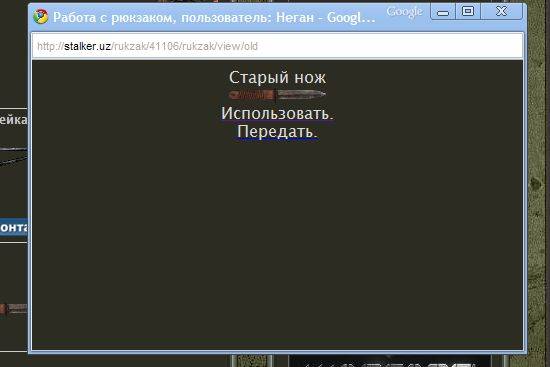Image resolution: width=550 pixels, height=367 pixels.
Task: Minimize the popup window
Action: click(x=443, y=12)
